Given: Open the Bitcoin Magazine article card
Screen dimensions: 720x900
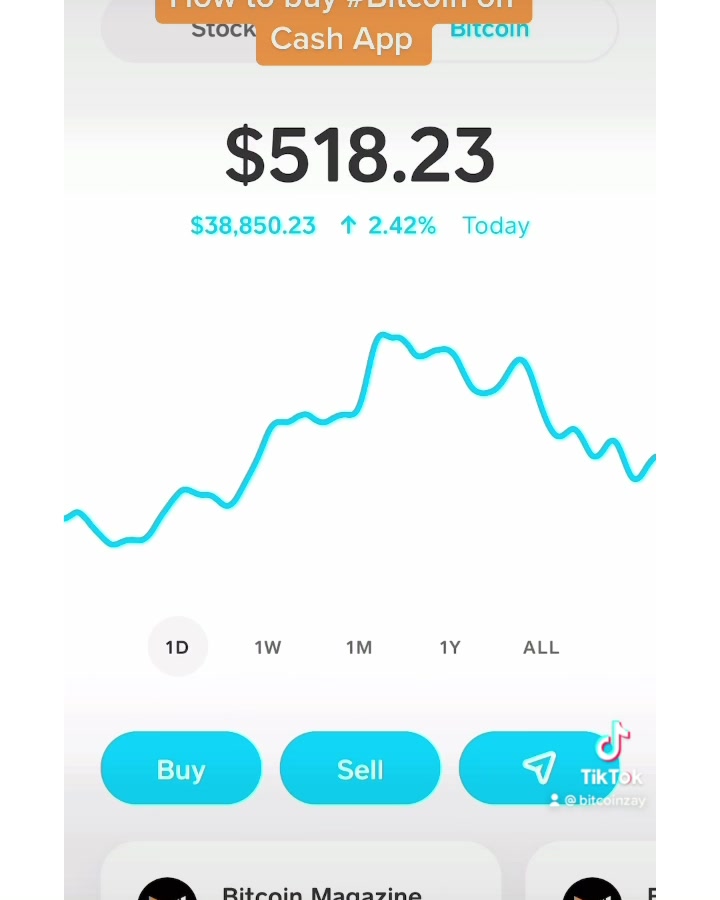Looking at the screenshot, I should (301, 871).
